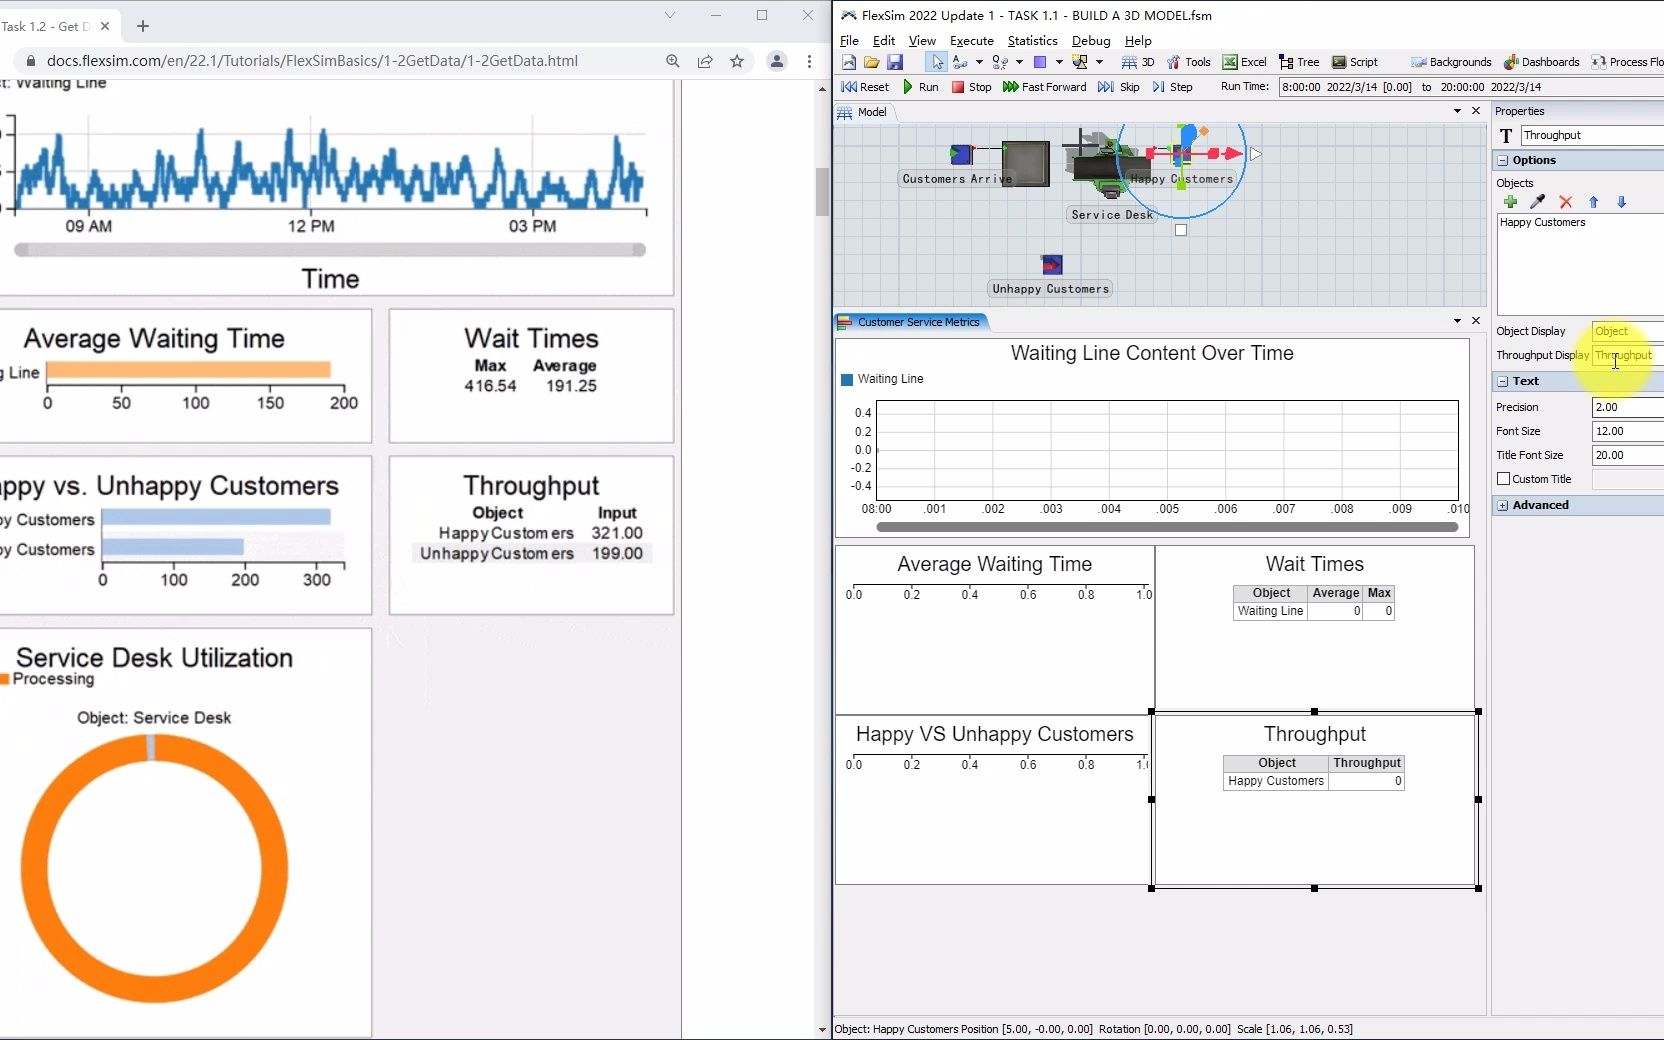Use the eyedropper sampler in Objects panel

pos(1538,202)
